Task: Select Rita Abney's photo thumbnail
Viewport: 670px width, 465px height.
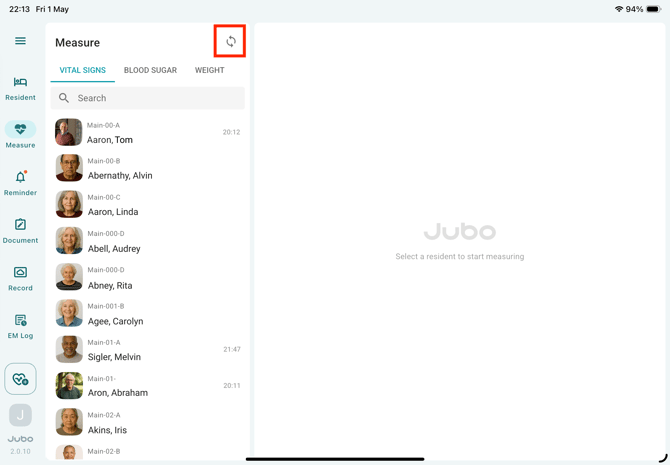Action: [69, 277]
